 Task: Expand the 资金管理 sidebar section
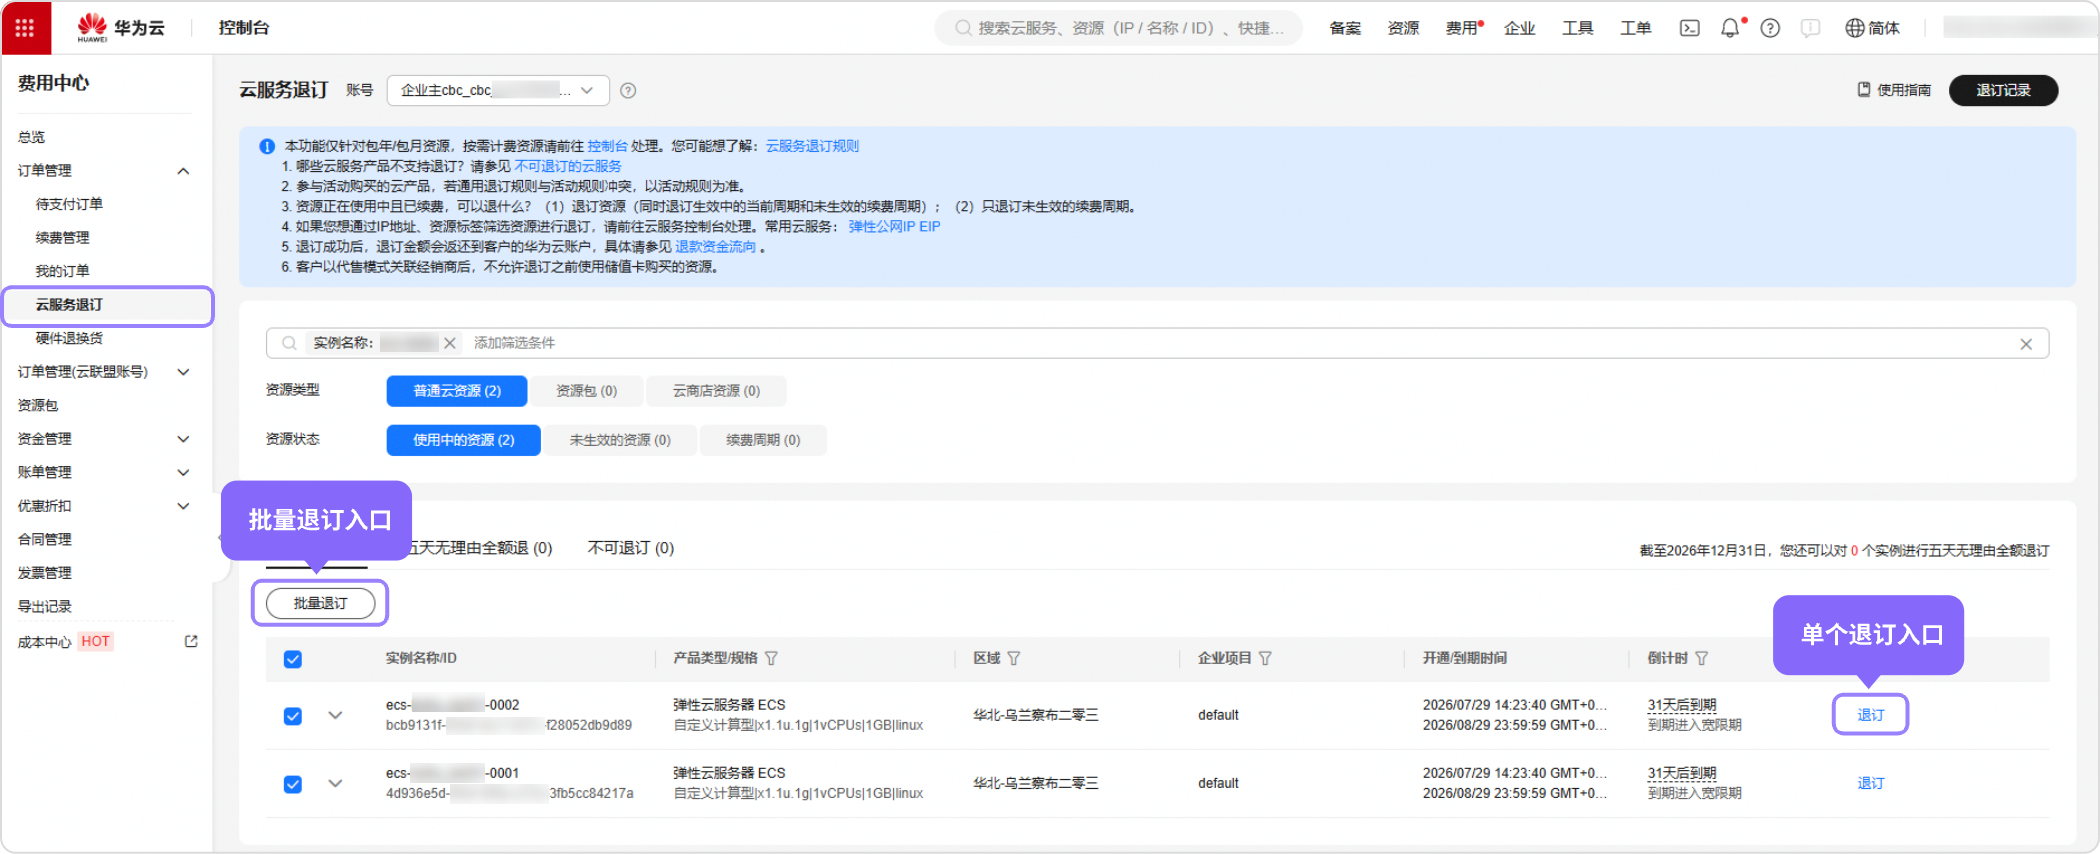[x=183, y=439]
